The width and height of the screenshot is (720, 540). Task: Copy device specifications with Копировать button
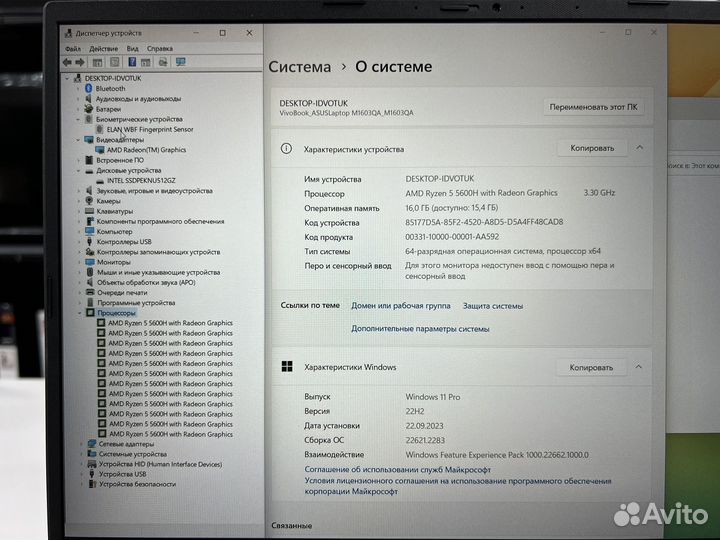(x=592, y=148)
